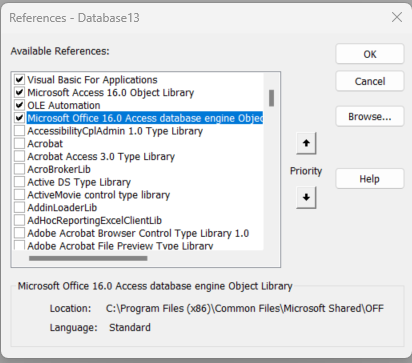Tick the AcroBrokerLib checkbox
This screenshot has width=412, height=363.
19,169
